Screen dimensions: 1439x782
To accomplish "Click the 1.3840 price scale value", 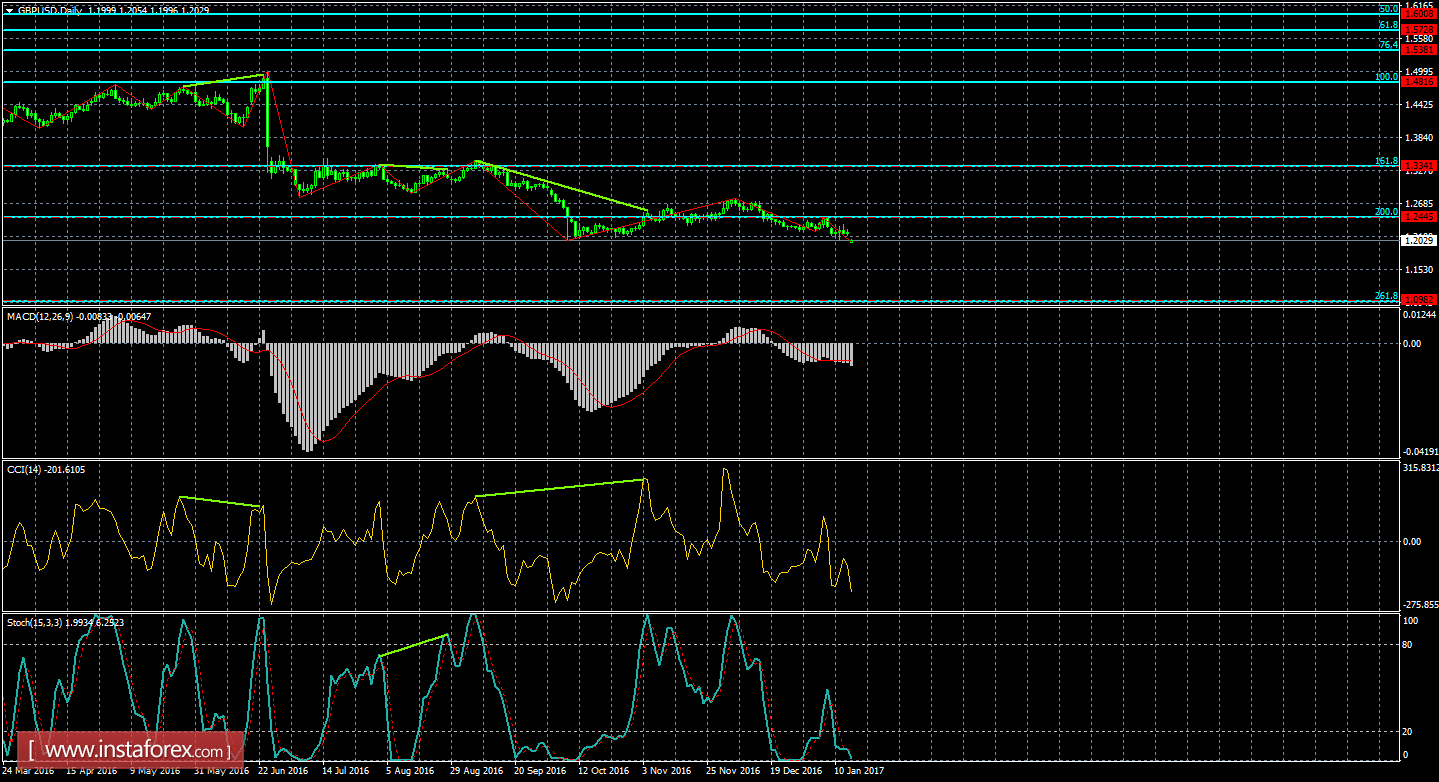I will [1419, 137].
